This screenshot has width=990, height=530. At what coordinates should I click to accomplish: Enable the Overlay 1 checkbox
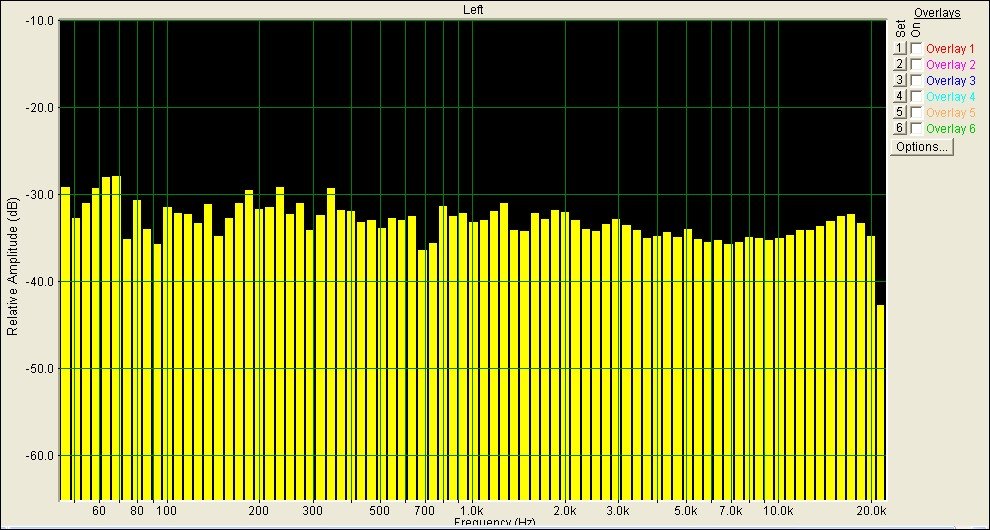915,48
